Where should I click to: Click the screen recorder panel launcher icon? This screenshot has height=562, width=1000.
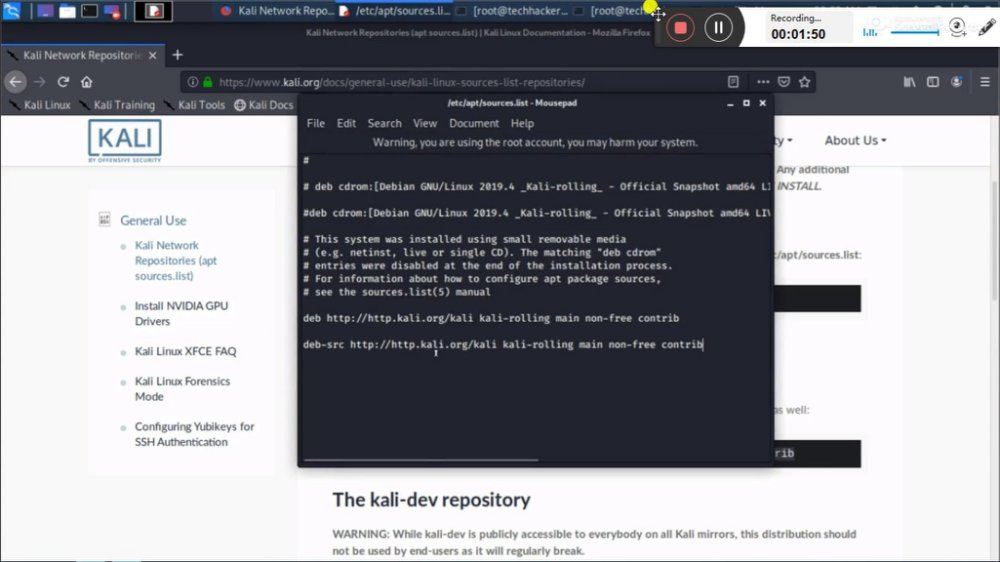pyautogui.click(x=112, y=11)
